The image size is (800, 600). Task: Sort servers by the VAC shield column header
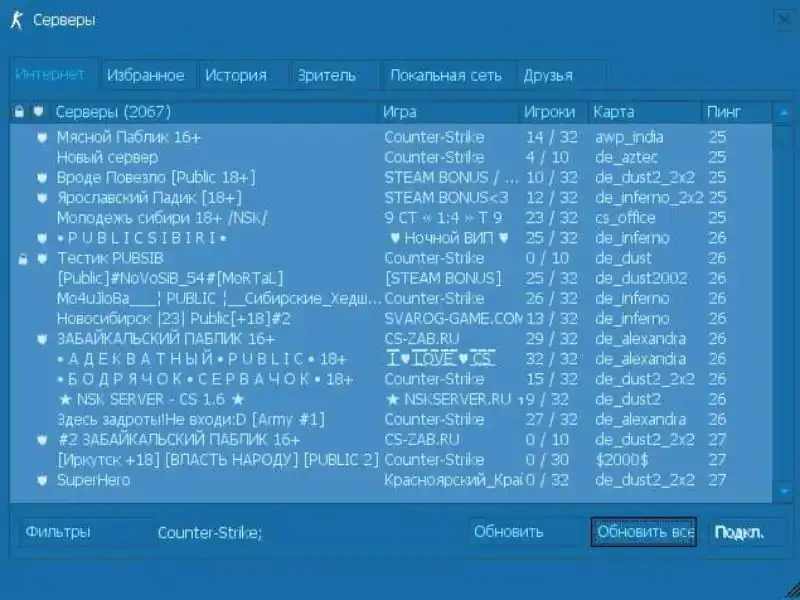(x=39, y=111)
